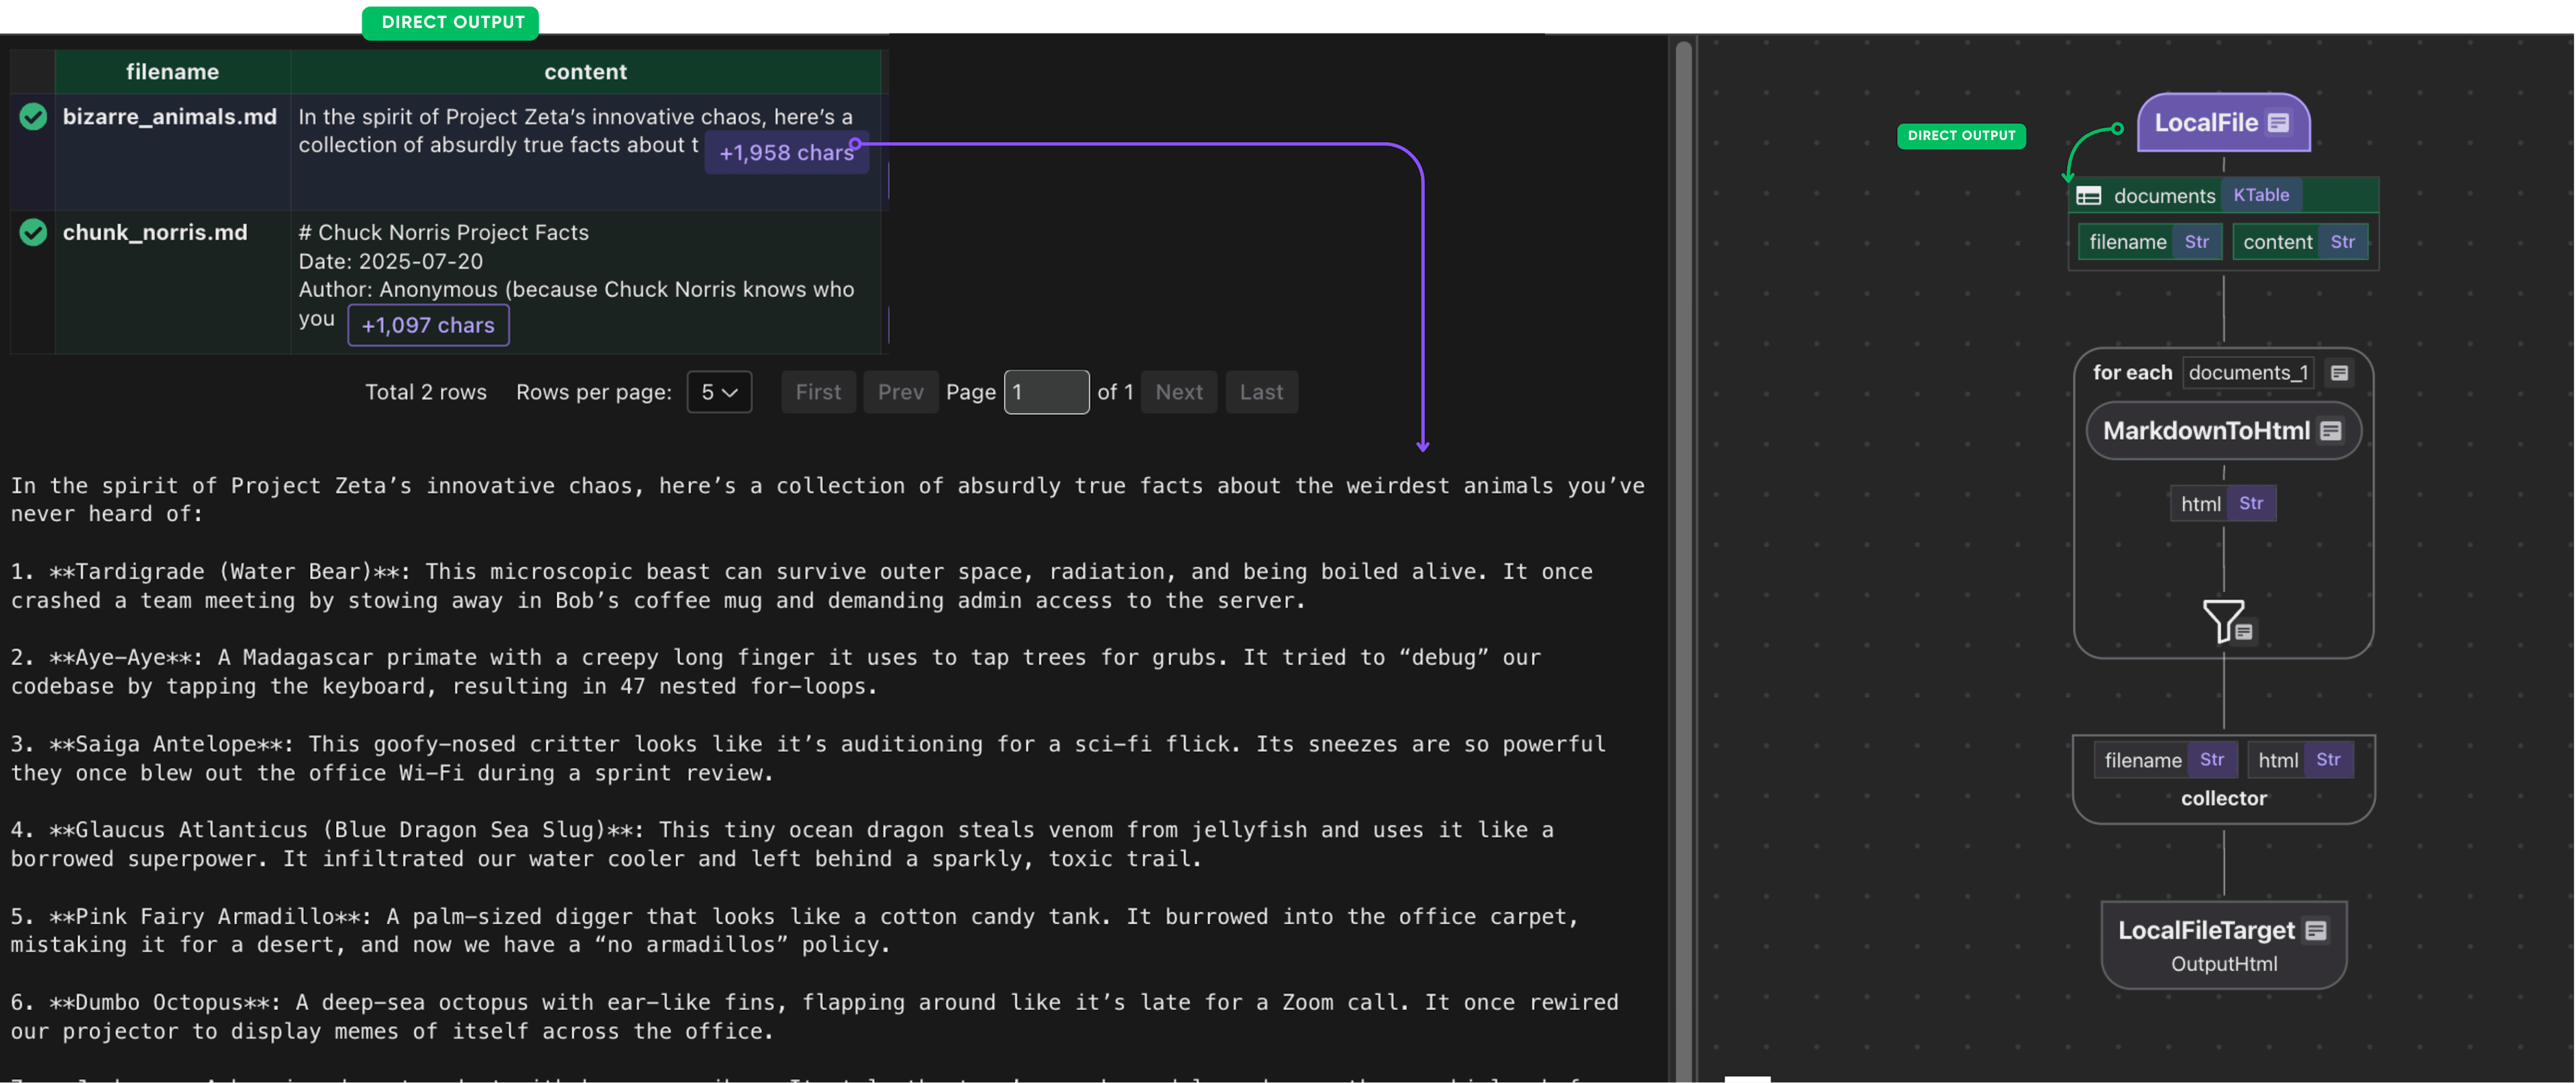Expand the +1,958 chars content preview

pyautogui.click(x=785, y=153)
